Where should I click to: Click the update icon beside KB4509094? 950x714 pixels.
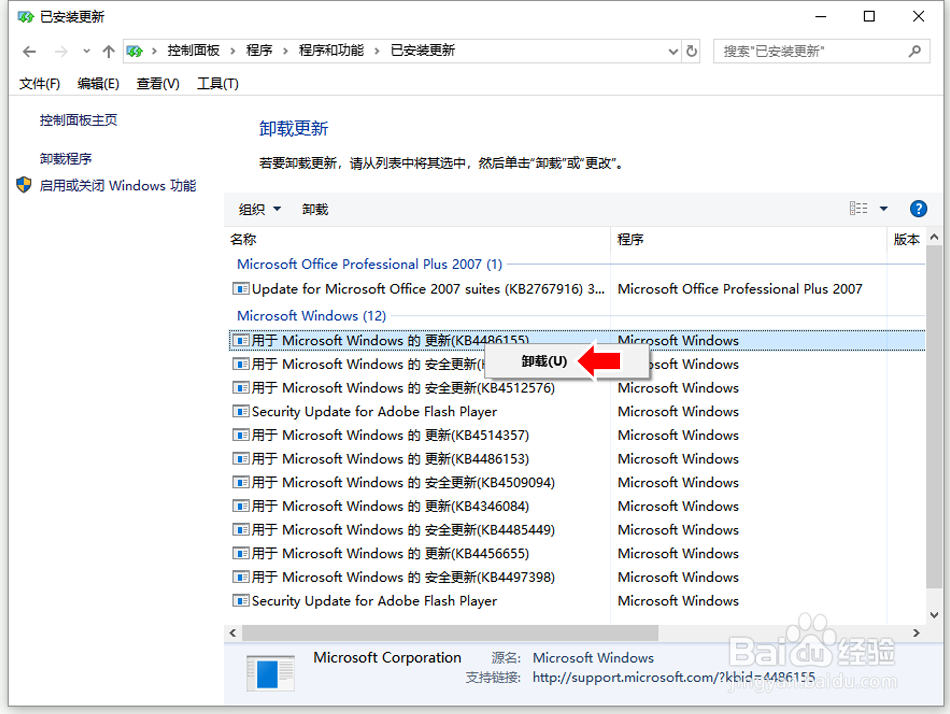pyautogui.click(x=241, y=482)
